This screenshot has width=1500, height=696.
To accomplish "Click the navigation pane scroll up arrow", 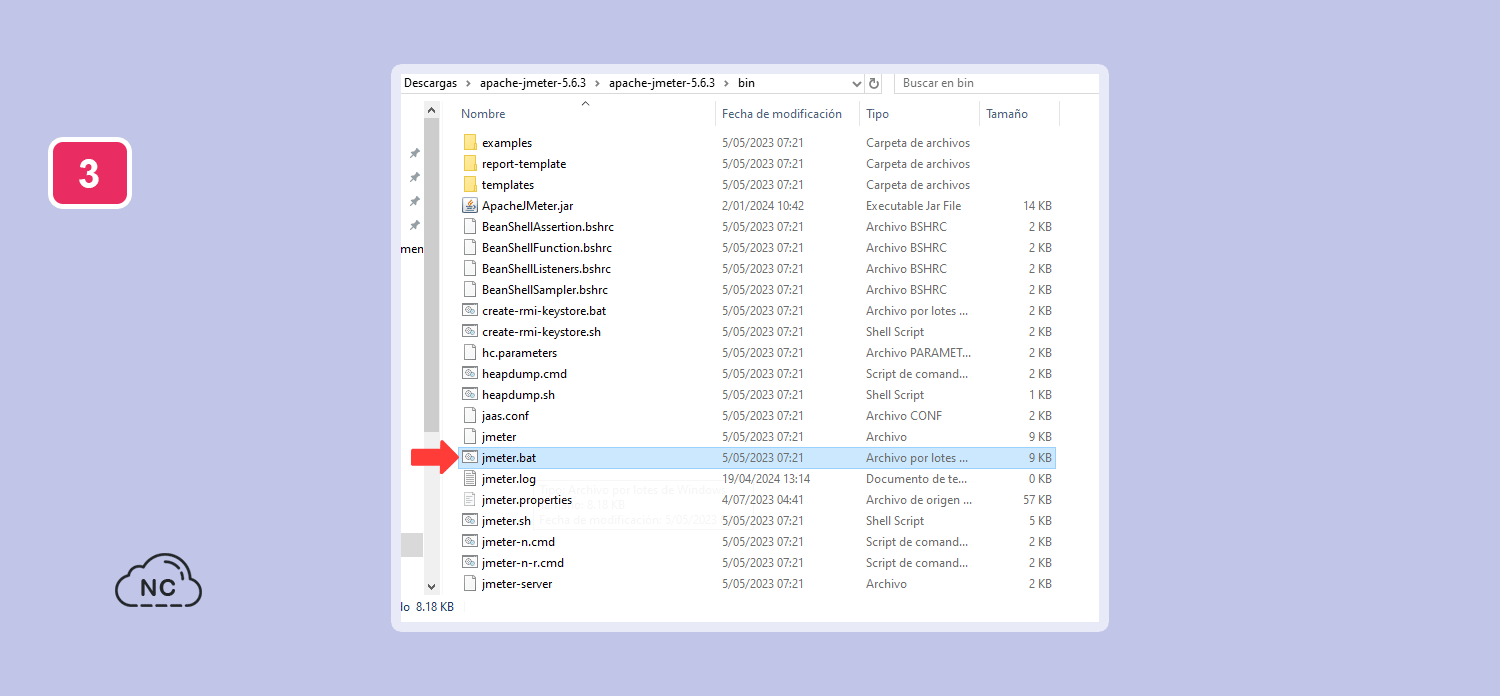I will [431, 110].
